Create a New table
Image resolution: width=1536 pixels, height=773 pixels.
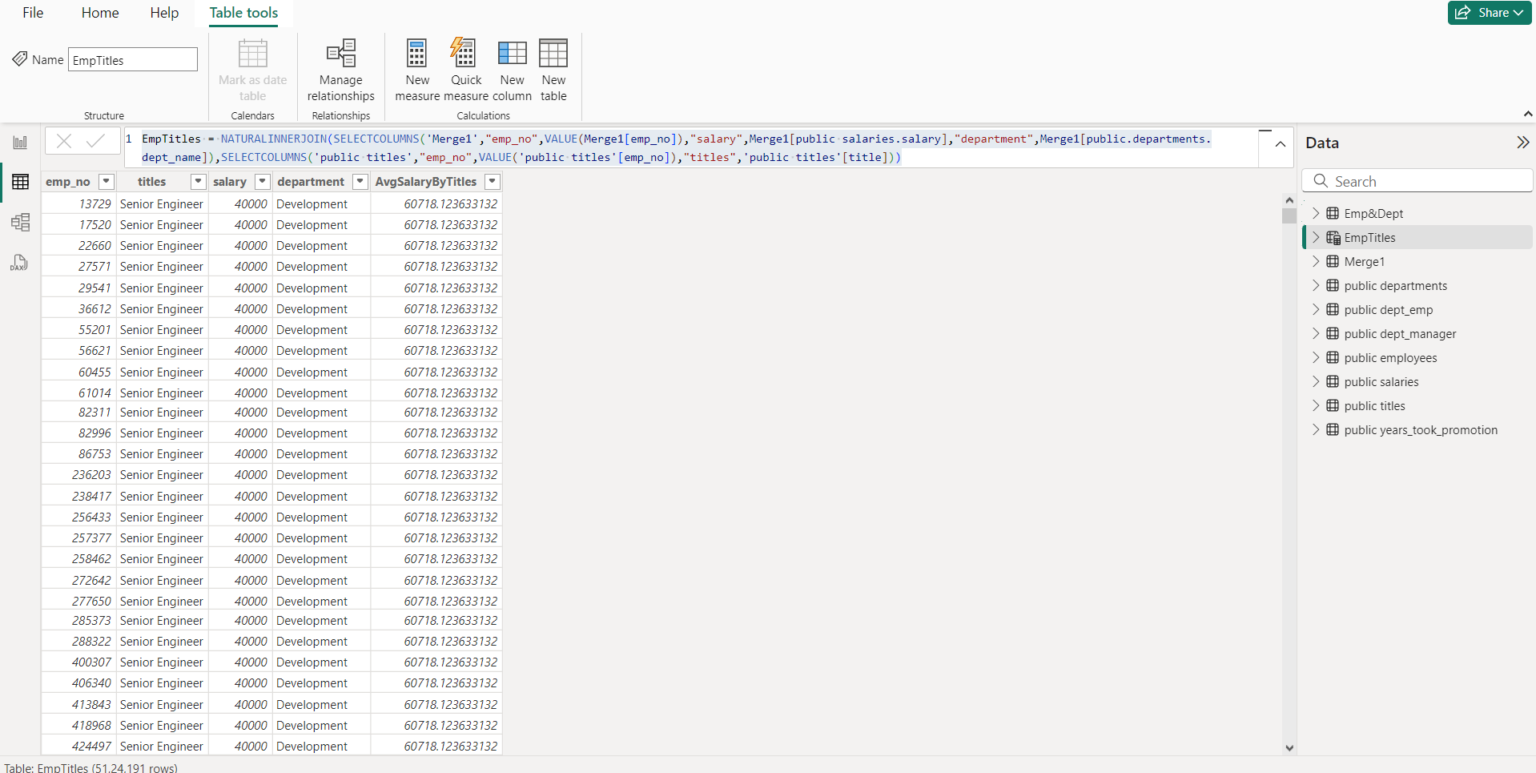pos(553,68)
